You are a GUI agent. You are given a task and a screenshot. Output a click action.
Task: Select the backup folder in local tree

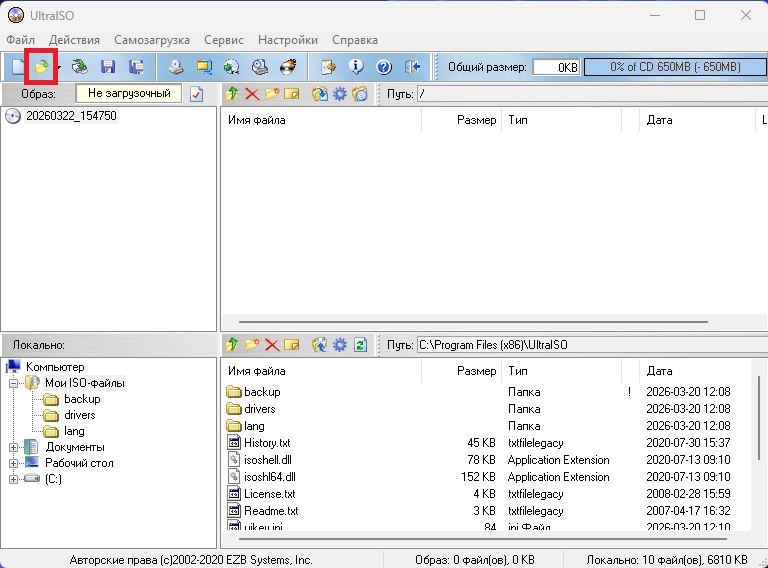[82, 399]
